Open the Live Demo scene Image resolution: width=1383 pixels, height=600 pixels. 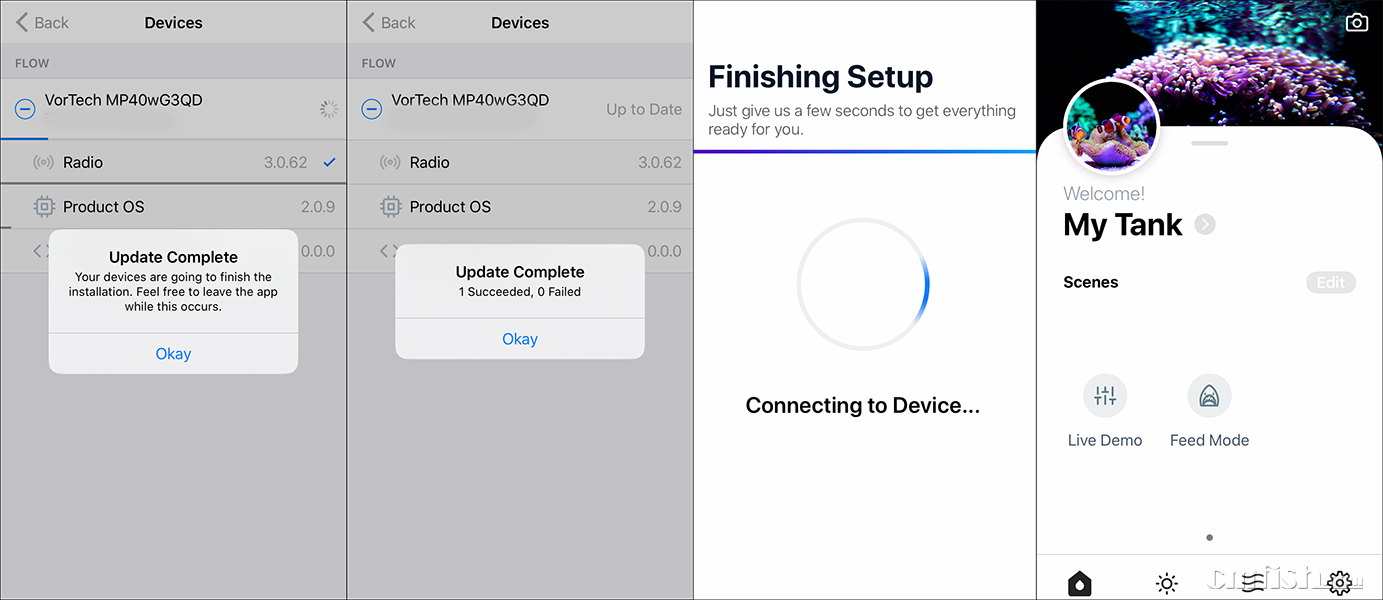[1105, 396]
